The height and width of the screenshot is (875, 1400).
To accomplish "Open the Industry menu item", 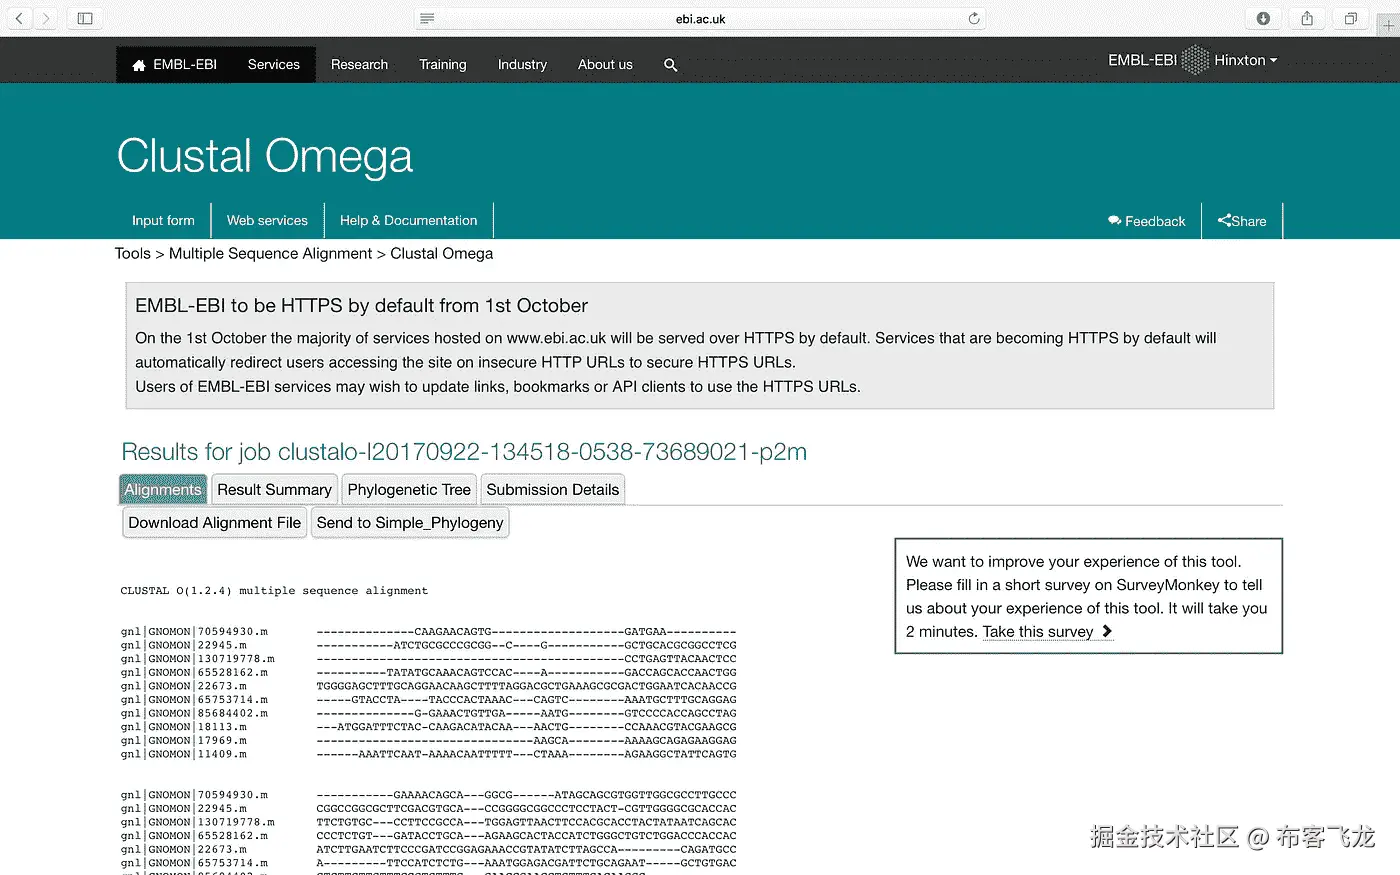I will 522,64.
